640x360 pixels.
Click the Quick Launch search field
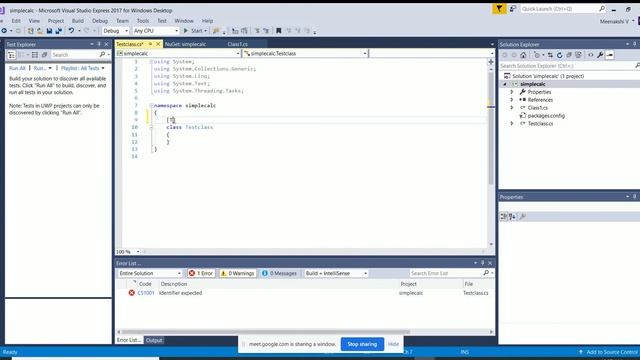563,9
